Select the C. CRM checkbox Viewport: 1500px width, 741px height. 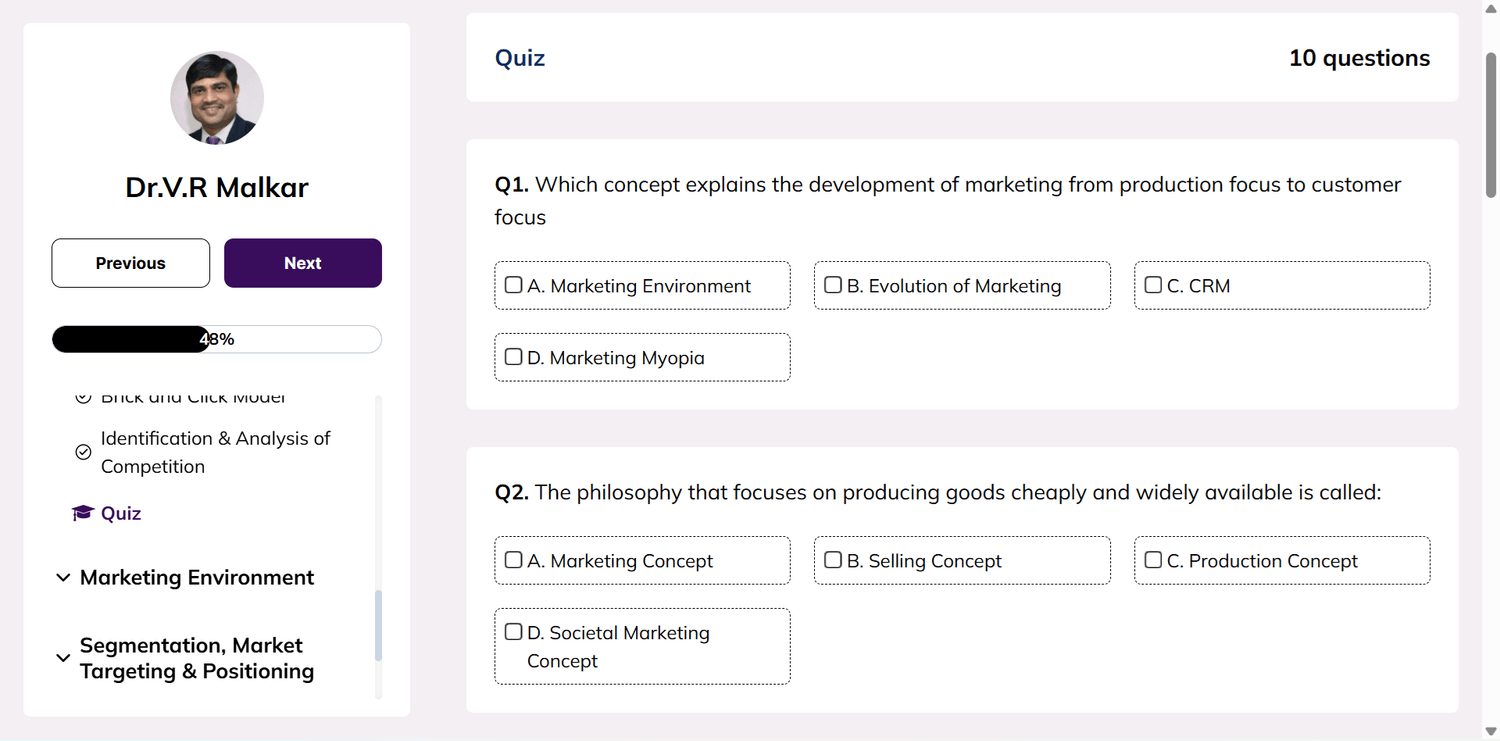pos(1153,285)
